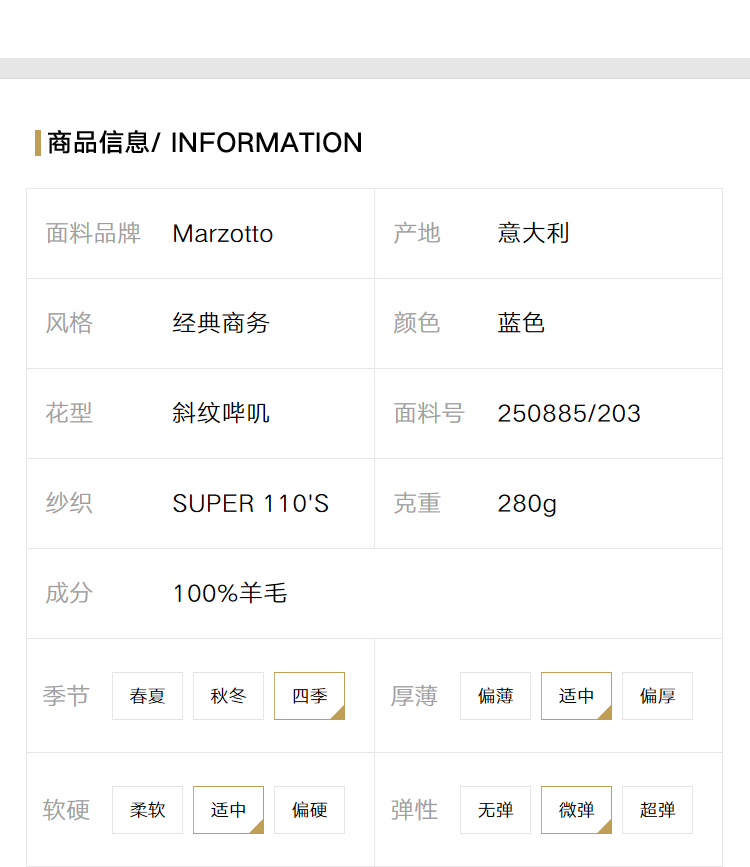750x867 pixels.
Task: Choose 适中 in the 软硬 row
Action: point(228,810)
